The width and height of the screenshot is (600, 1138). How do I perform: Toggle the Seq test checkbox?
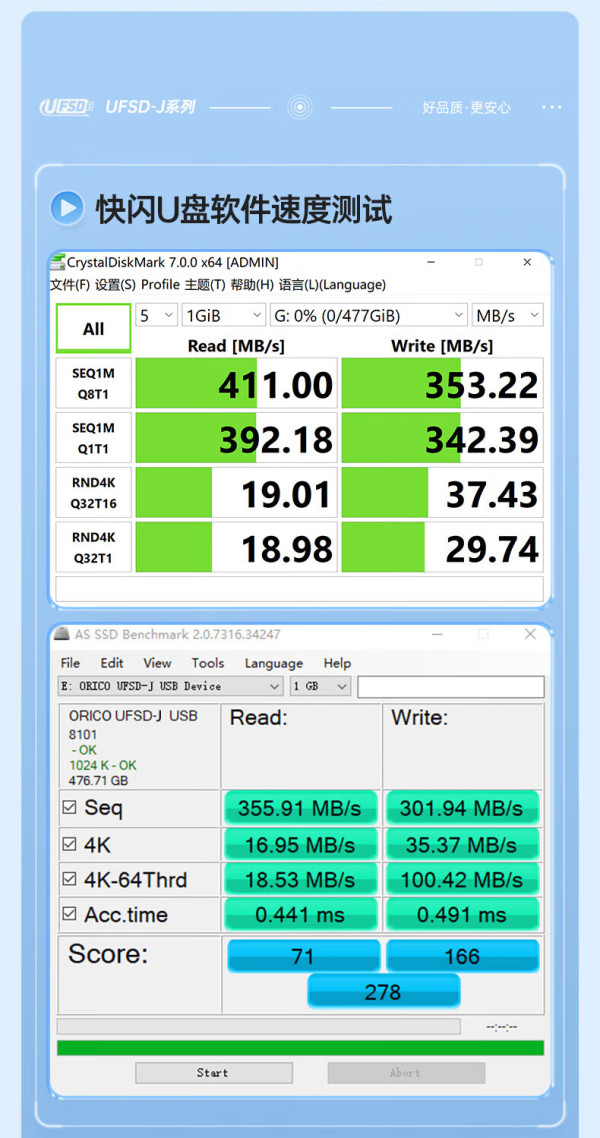pos(69,808)
